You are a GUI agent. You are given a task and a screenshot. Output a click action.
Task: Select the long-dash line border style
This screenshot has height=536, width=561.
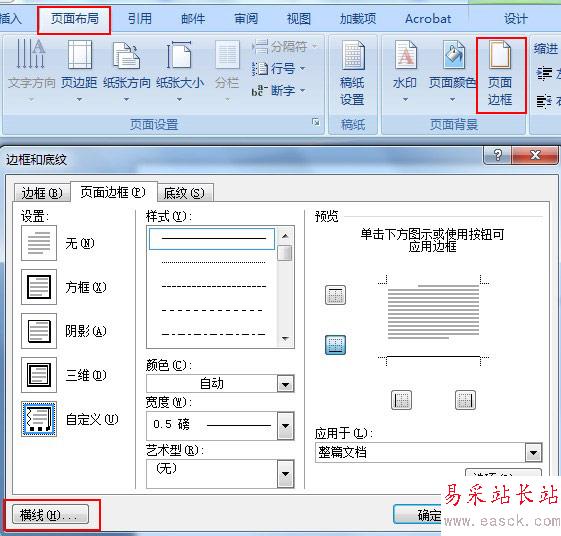[213, 310]
